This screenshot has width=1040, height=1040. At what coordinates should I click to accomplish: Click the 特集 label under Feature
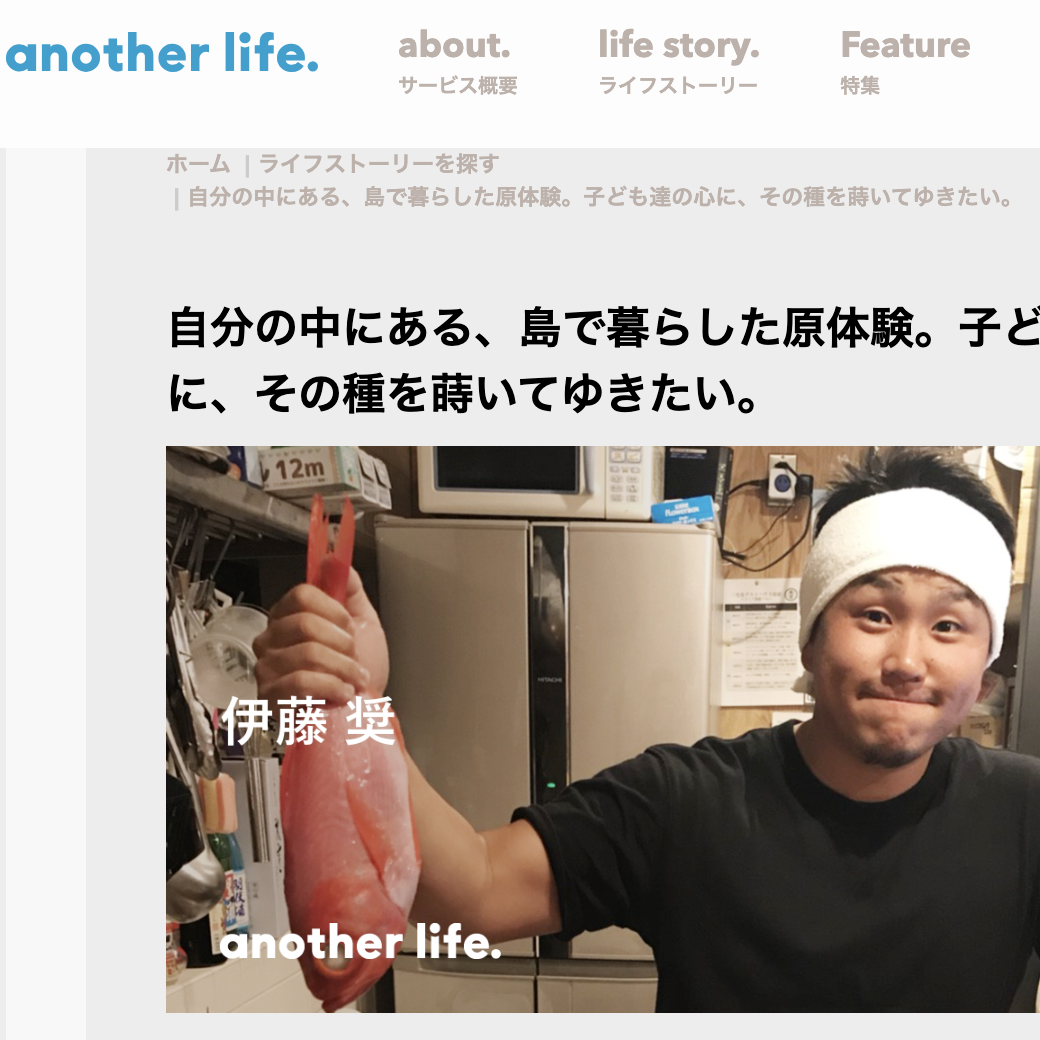860,86
